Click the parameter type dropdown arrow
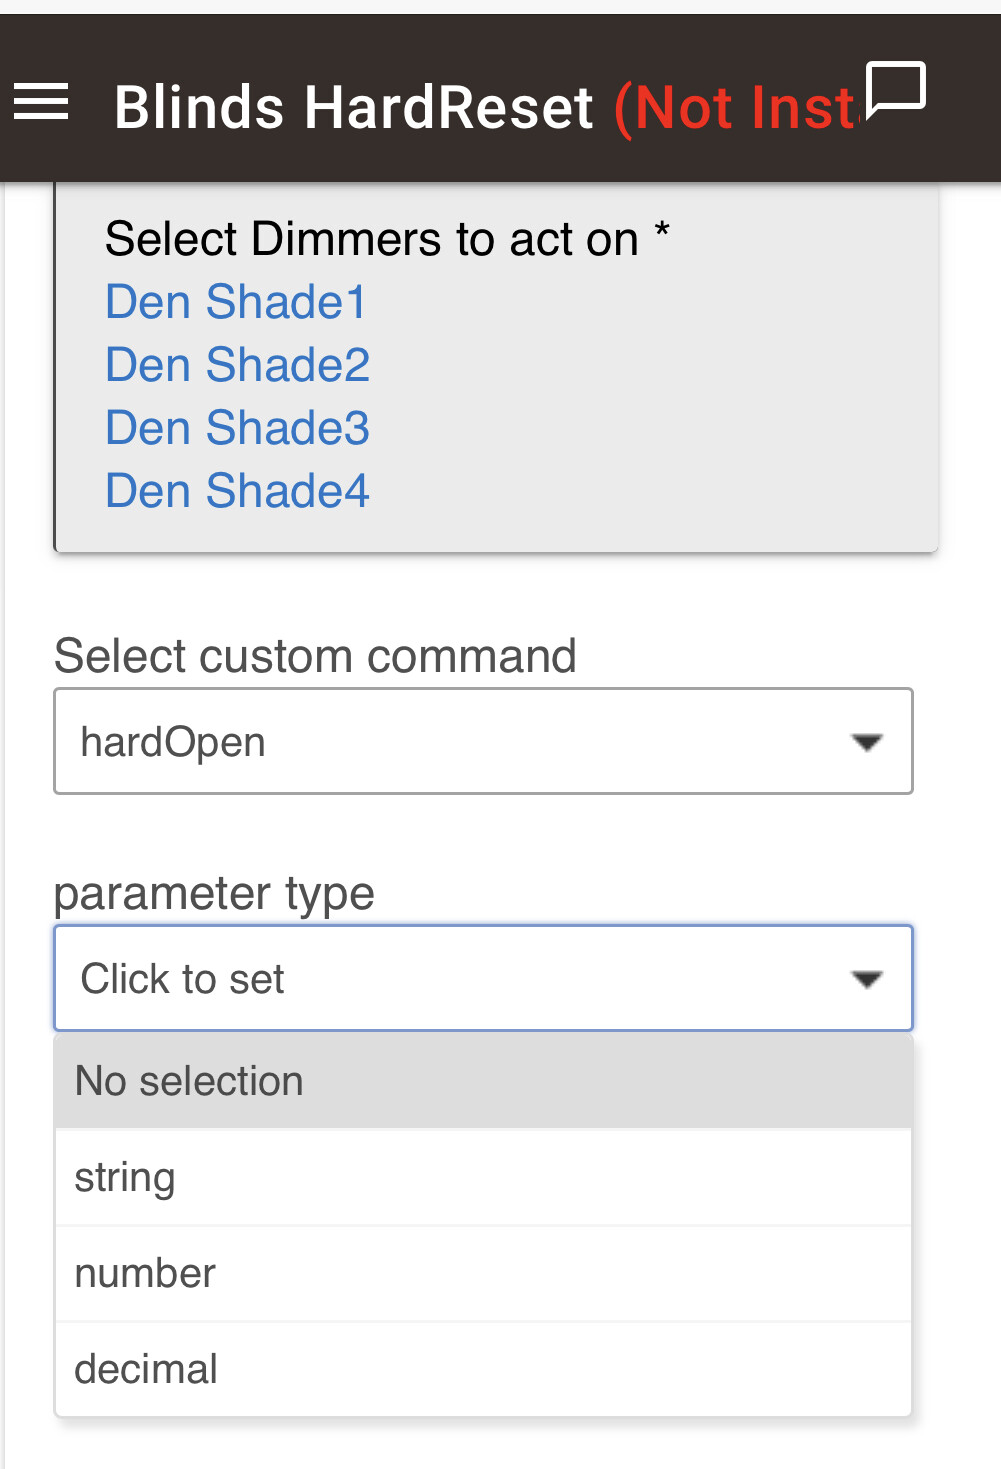Image resolution: width=1001 pixels, height=1469 pixels. (x=866, y=979)
